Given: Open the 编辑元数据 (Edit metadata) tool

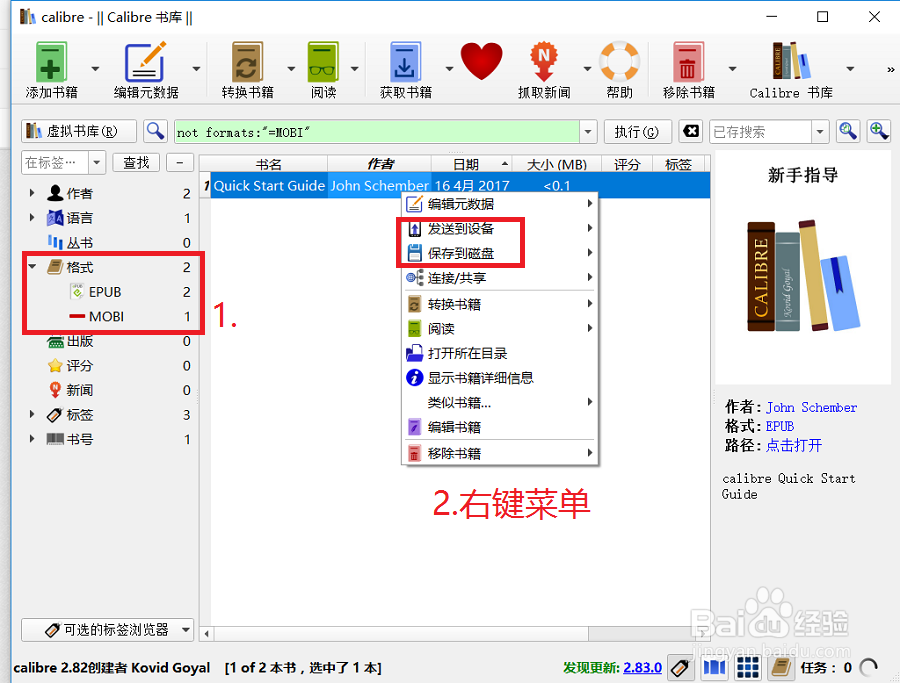Looking at the screenshot, I should click(x=145, y=62).
